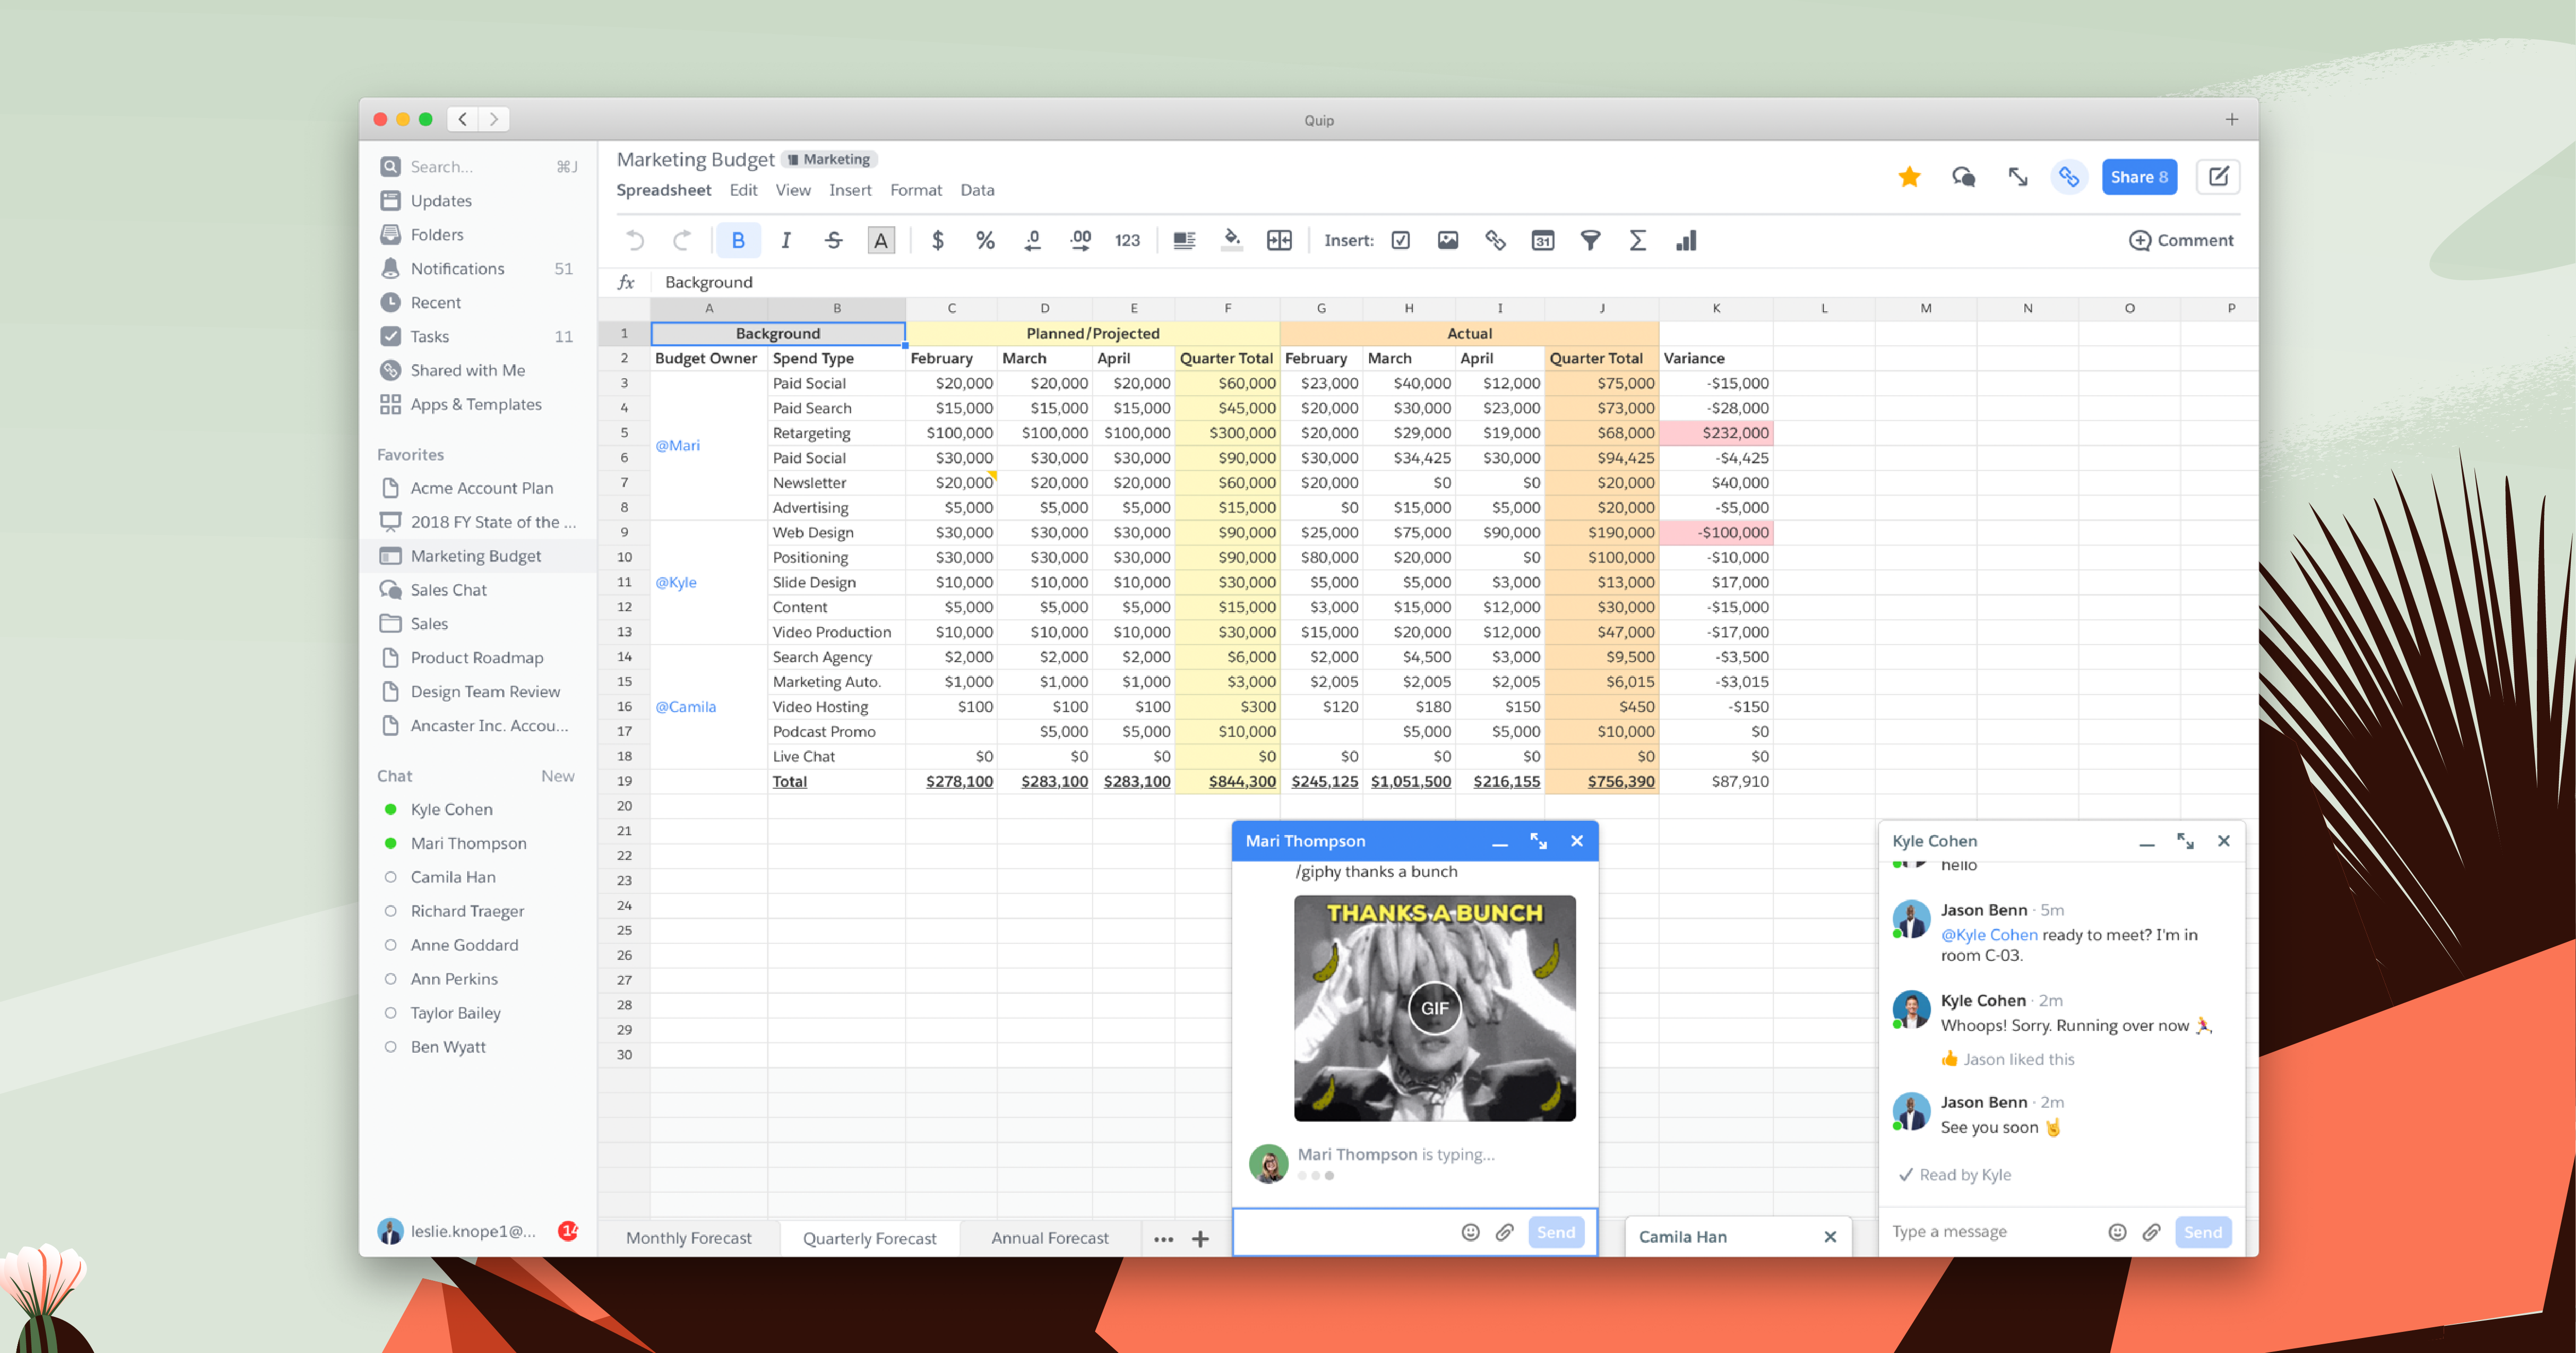Open the conversation bubbles icon in header

coord(1963,177)
